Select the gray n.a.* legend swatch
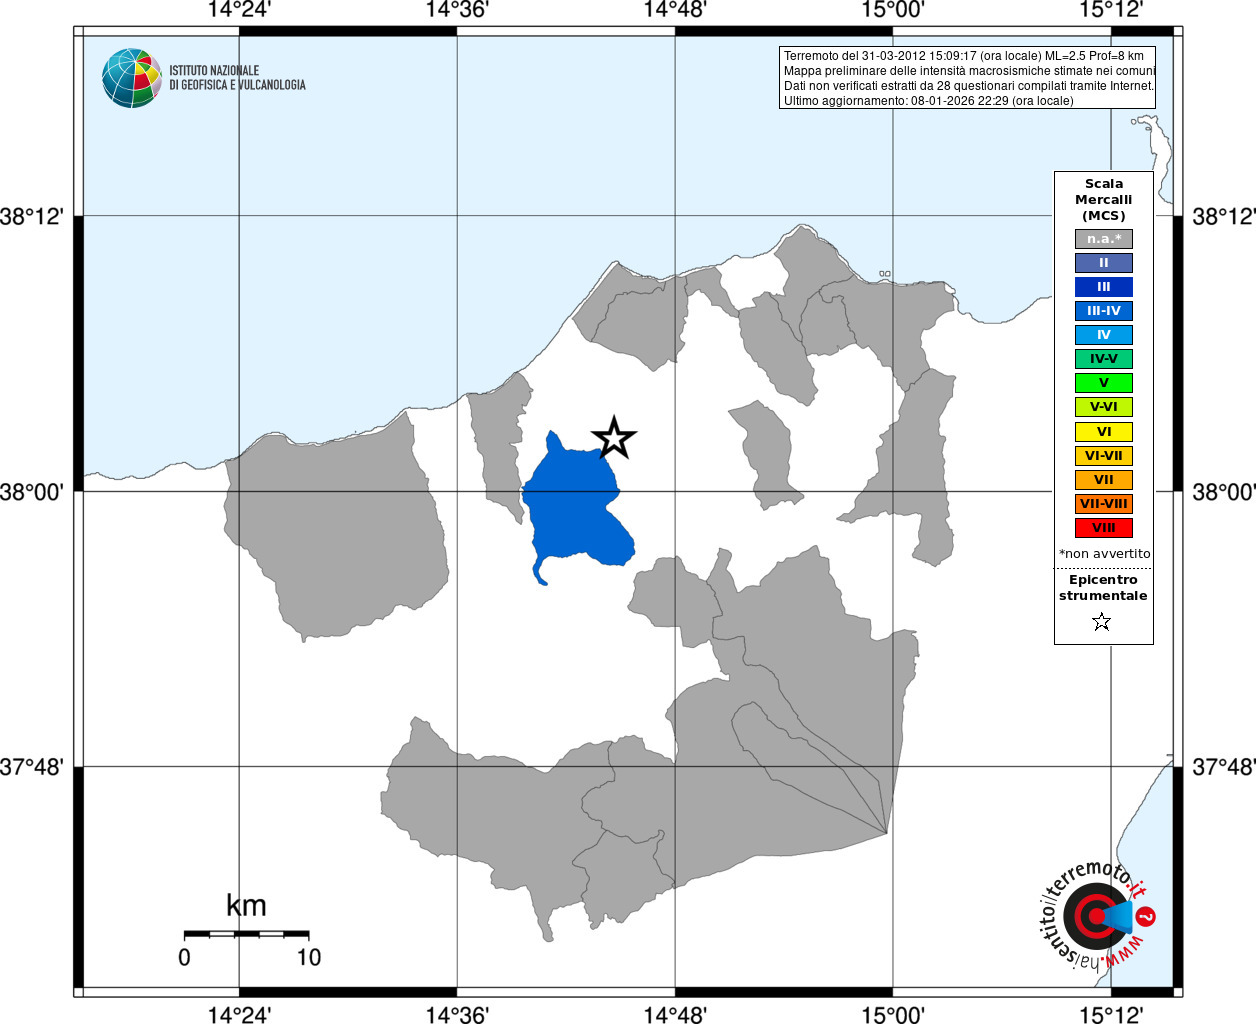Image resolution: width=1256 pixels, height=1024 pixels. click(1104, 239)
